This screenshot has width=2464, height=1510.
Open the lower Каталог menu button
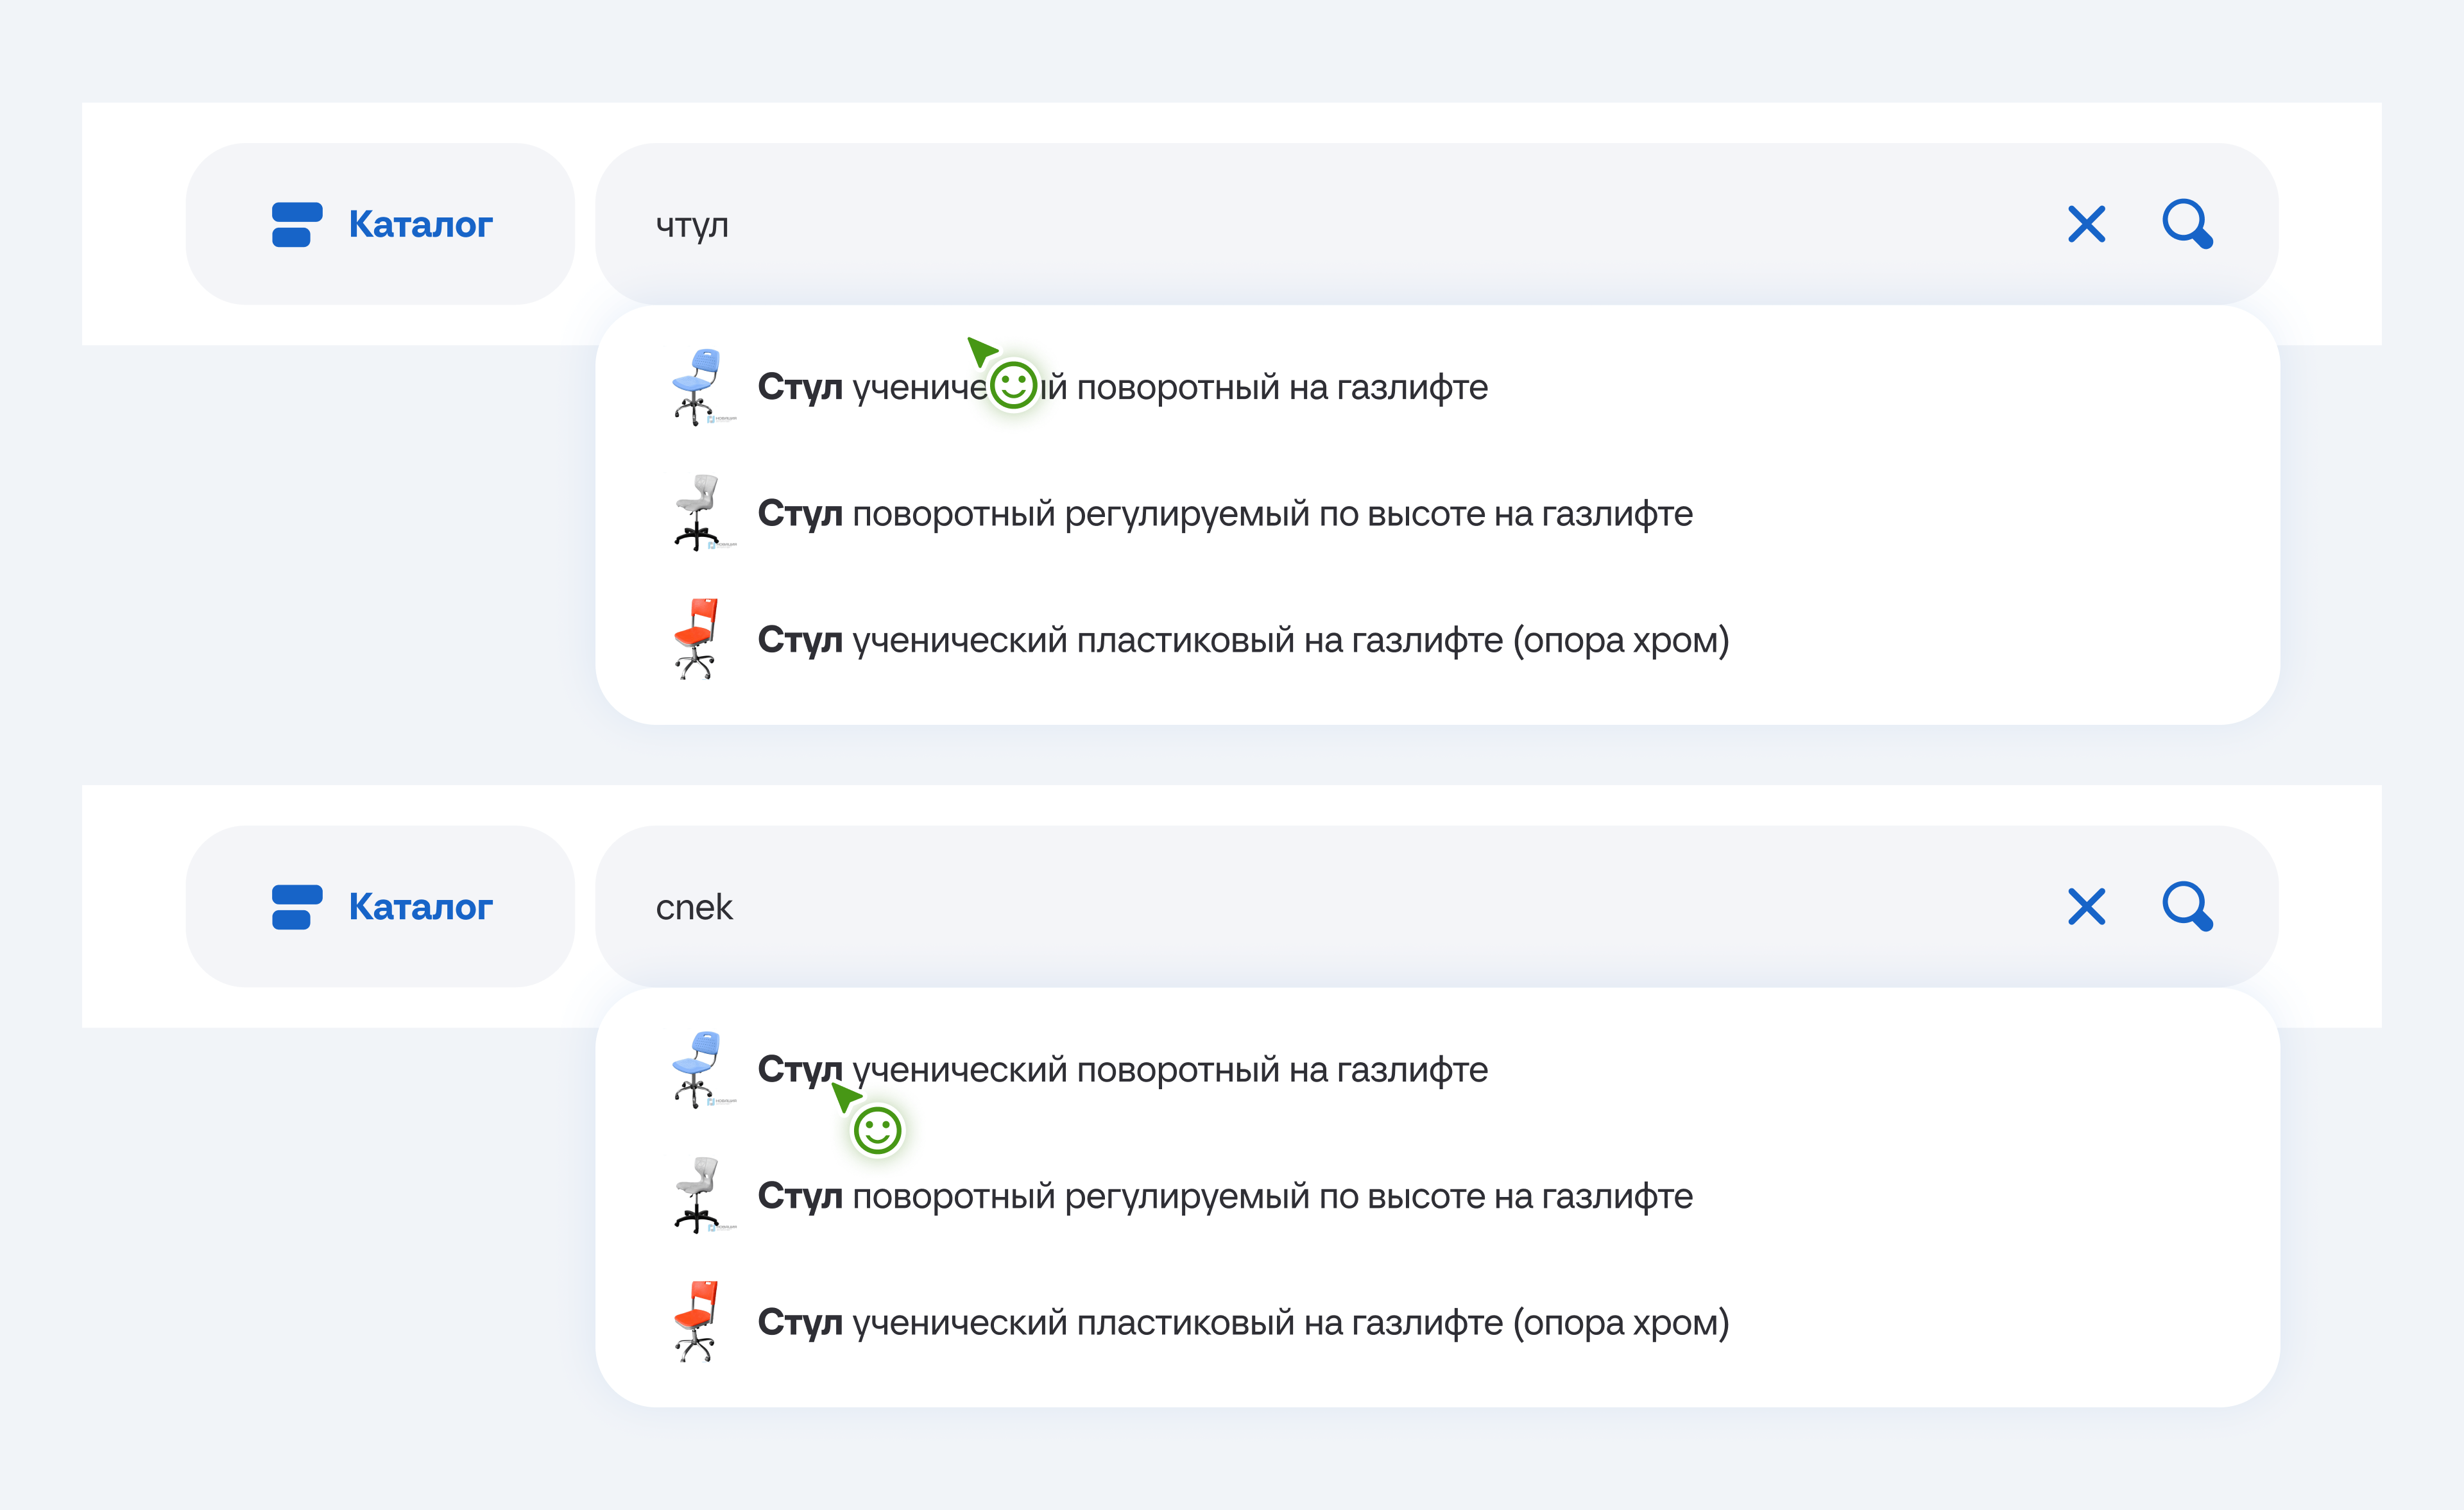tap(381, 907)
